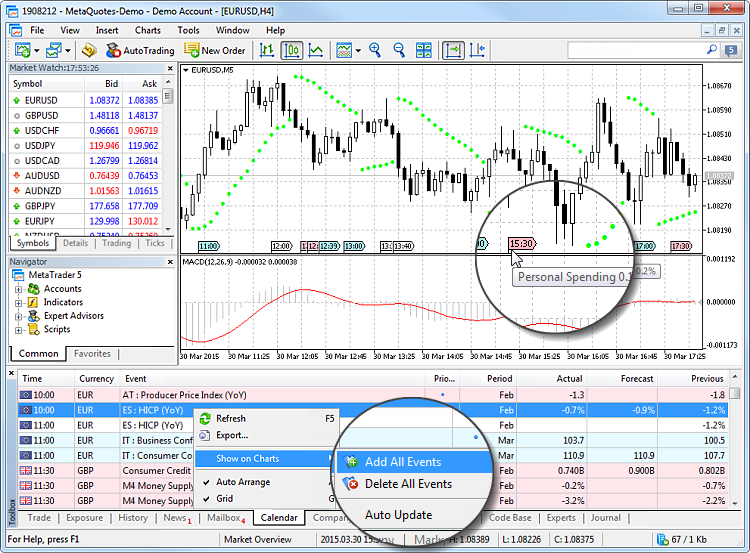
Task: Click the tile windows icon
Action: 423,50
